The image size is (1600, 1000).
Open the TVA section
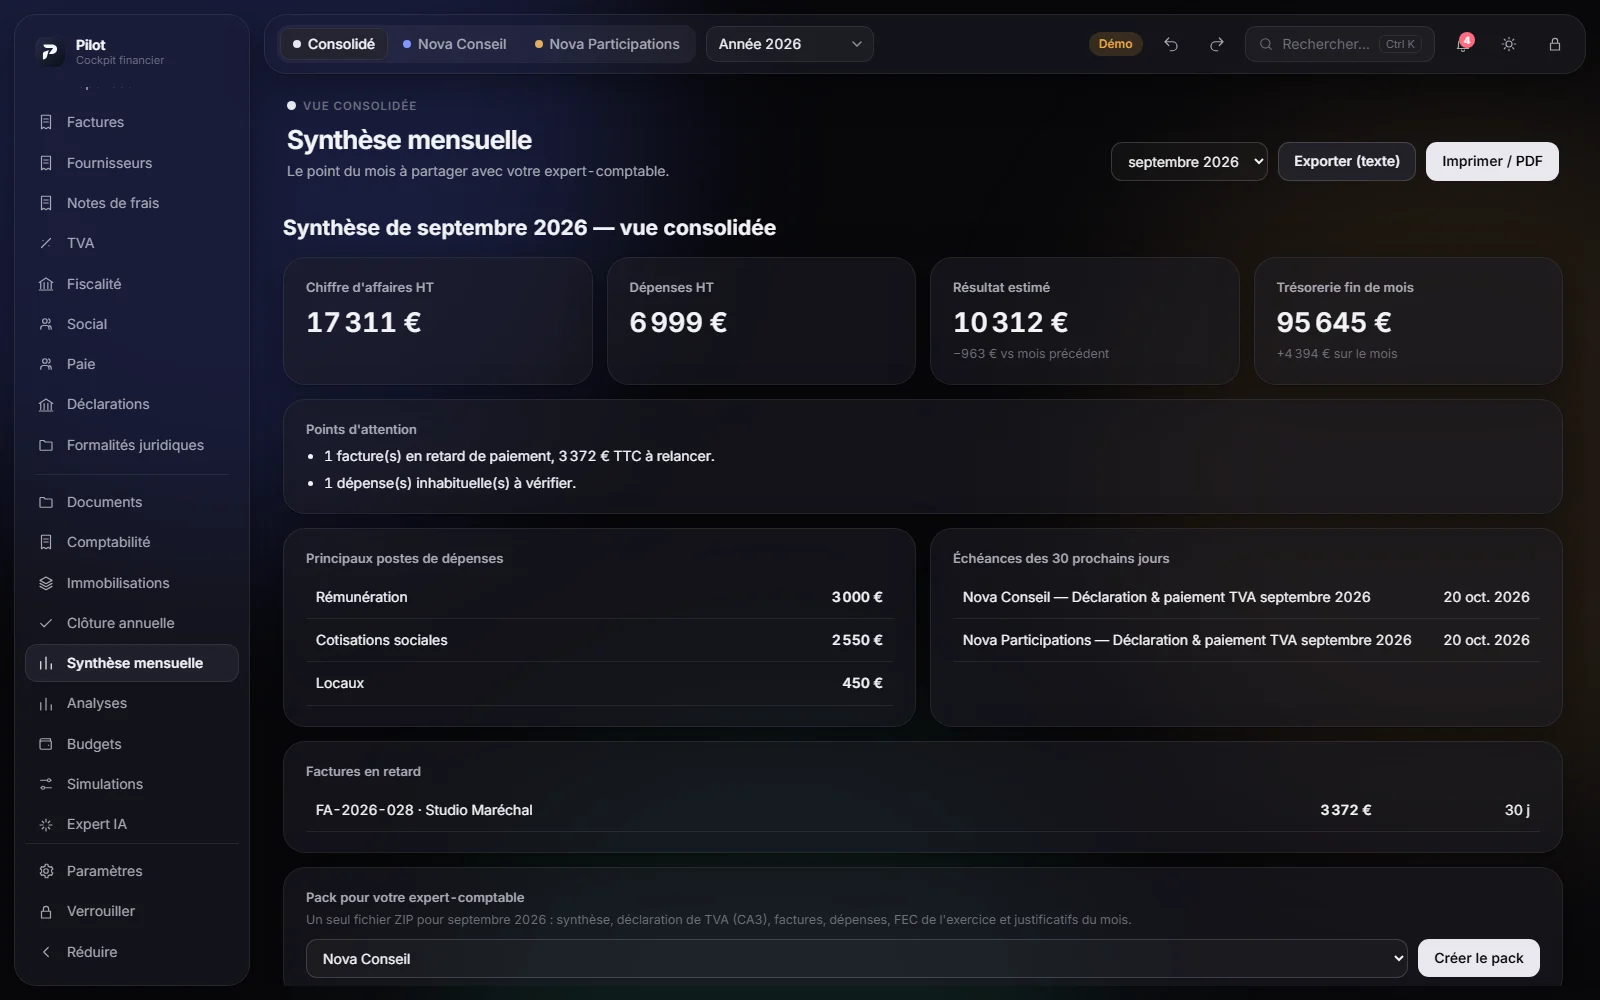coord(131,243)
